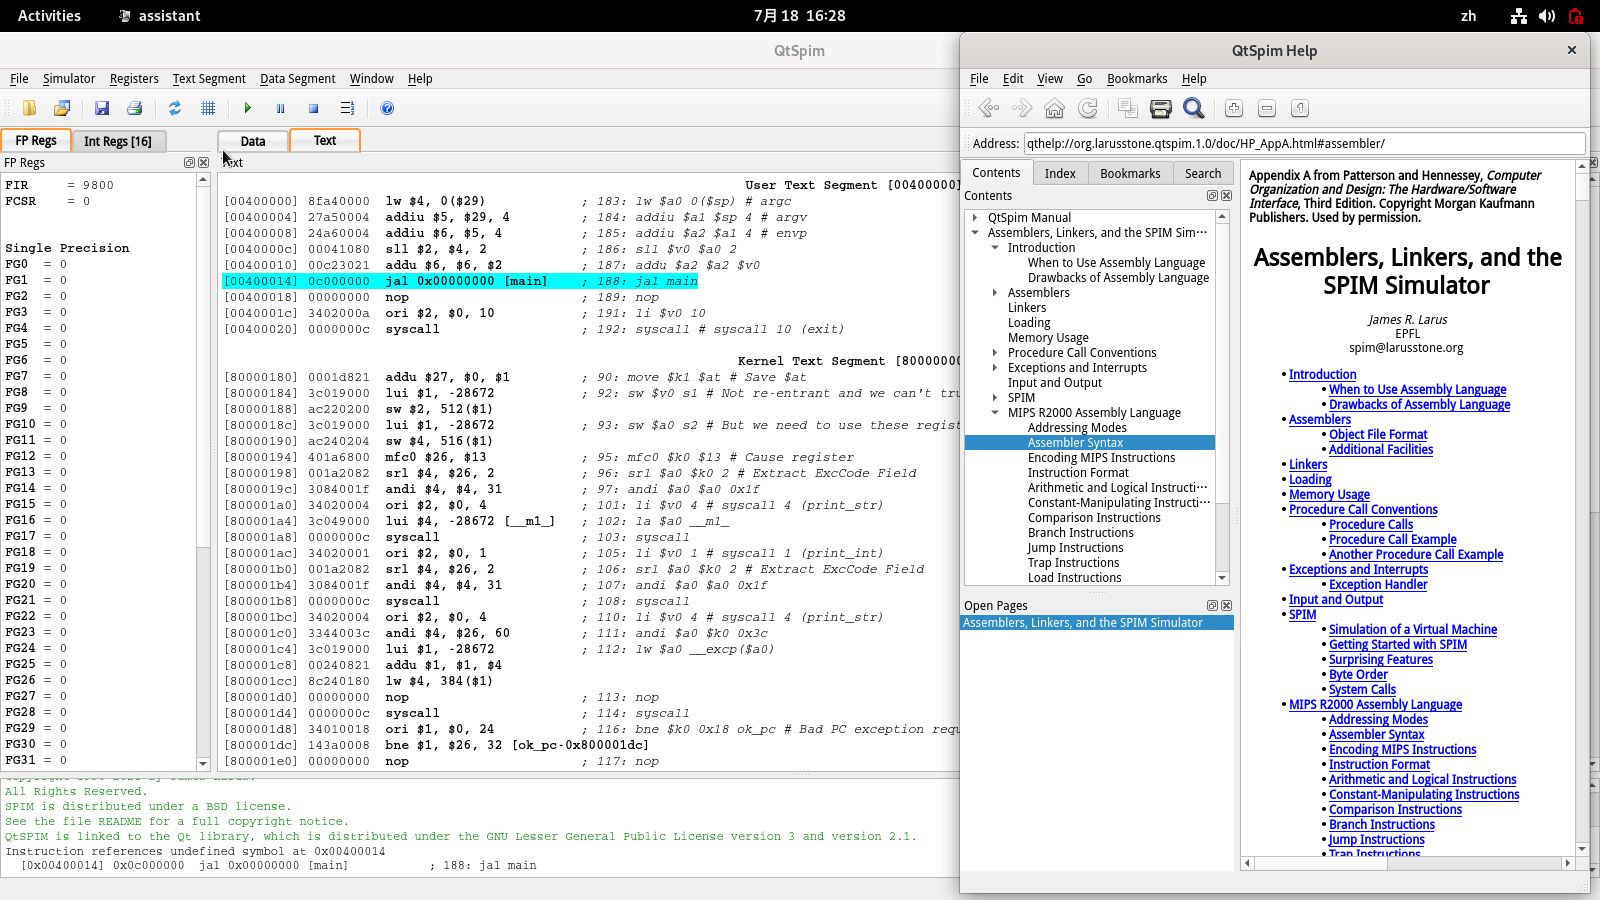Click the Home icon in help toolbar
The width and height of the screenshot is (1600, 900).
tap(1054, 108)
